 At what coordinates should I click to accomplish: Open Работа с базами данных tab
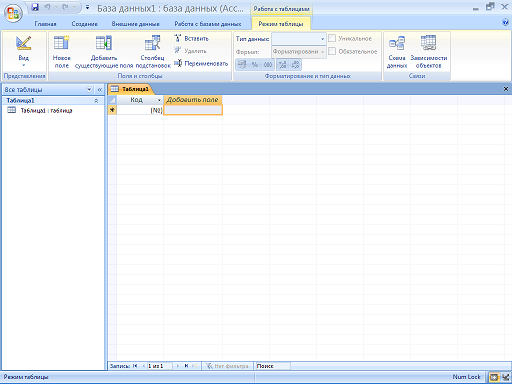(208, 24)
